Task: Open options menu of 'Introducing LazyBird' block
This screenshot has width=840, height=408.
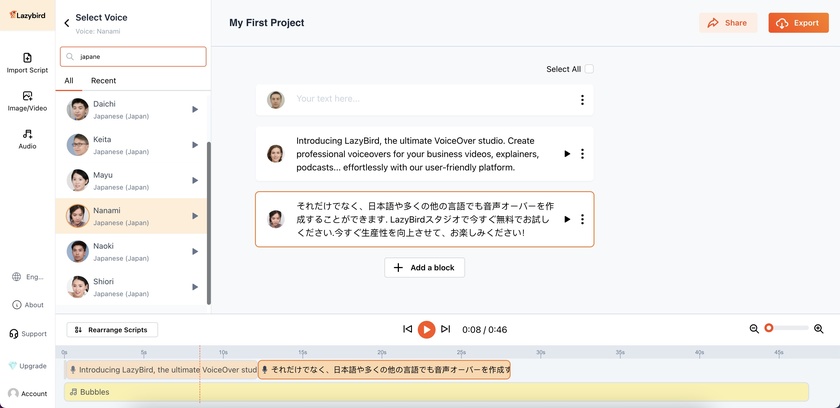Action: coord(582,154)
